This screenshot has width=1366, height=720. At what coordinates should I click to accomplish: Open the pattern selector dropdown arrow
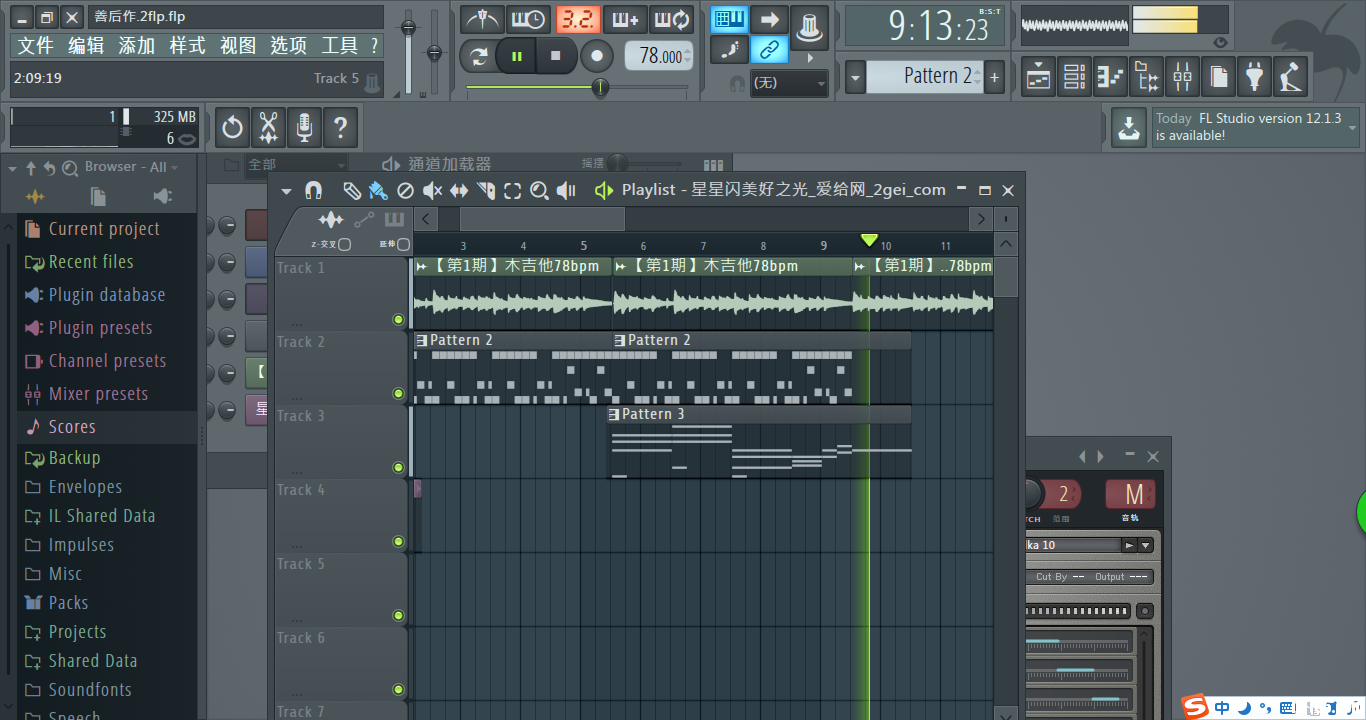pyautogui.click(x=855, y=76)
